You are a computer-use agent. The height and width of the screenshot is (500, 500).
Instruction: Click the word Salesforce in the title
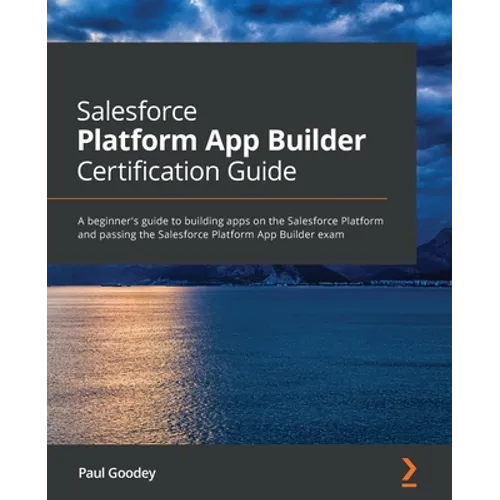[x=137, y=111]
